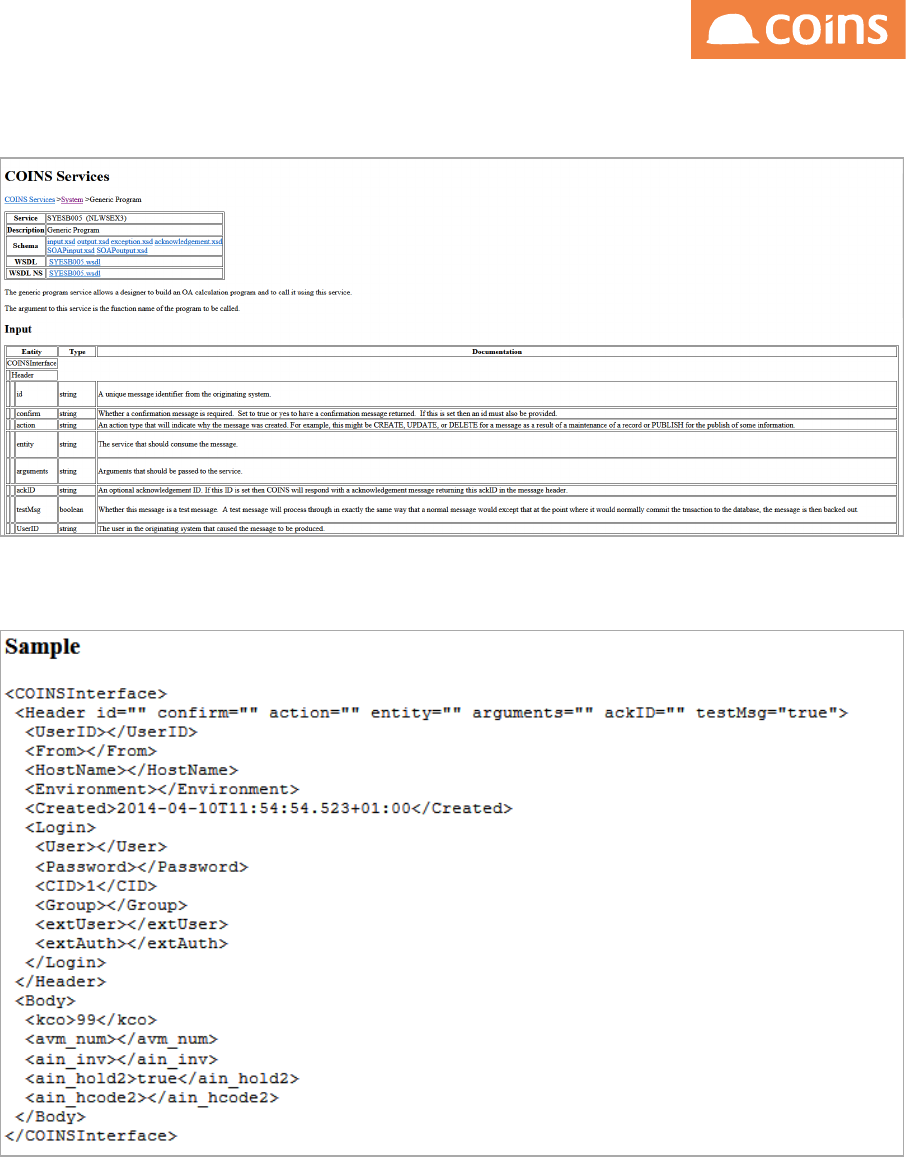Click the 'Header' entity cell
The width and height of the screenshot is (906, 1157).
tap(33, 375)
